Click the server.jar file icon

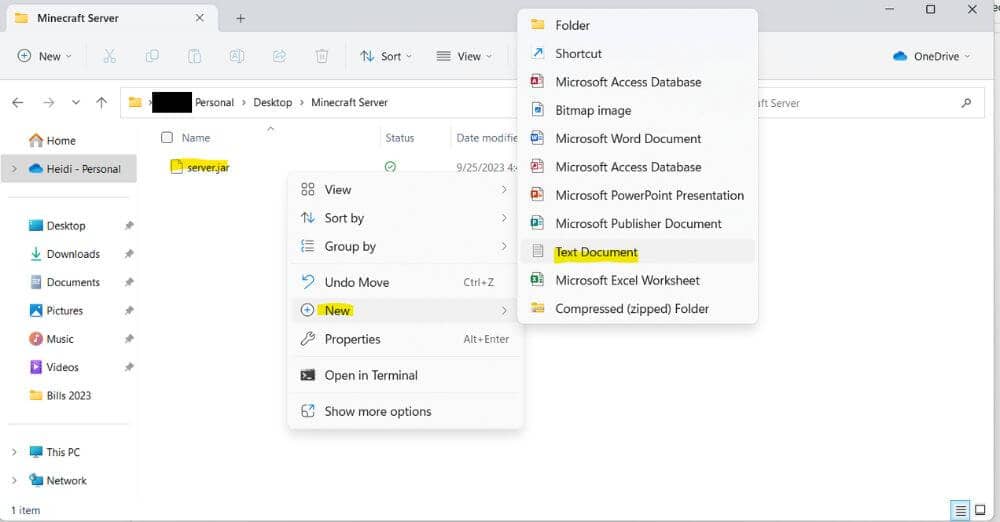[177, 167]
